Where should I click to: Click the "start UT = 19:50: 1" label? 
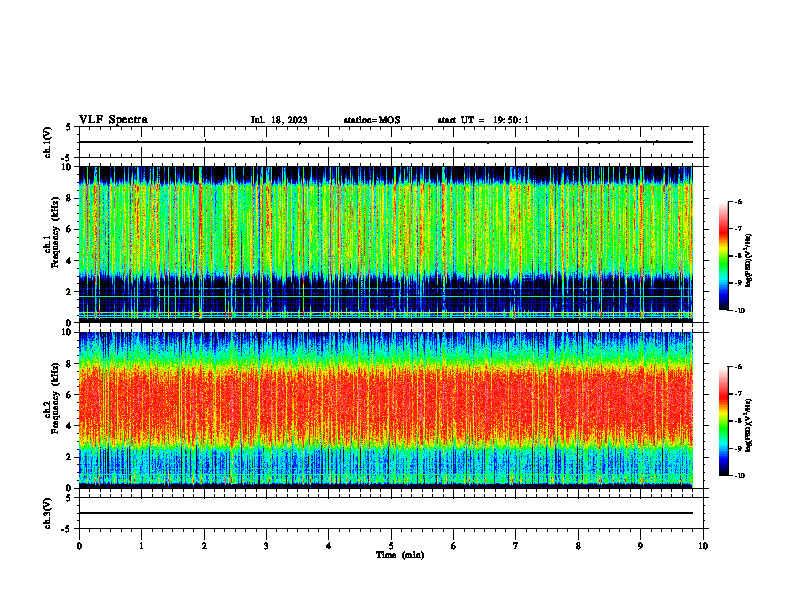click(x=483, y=120)
